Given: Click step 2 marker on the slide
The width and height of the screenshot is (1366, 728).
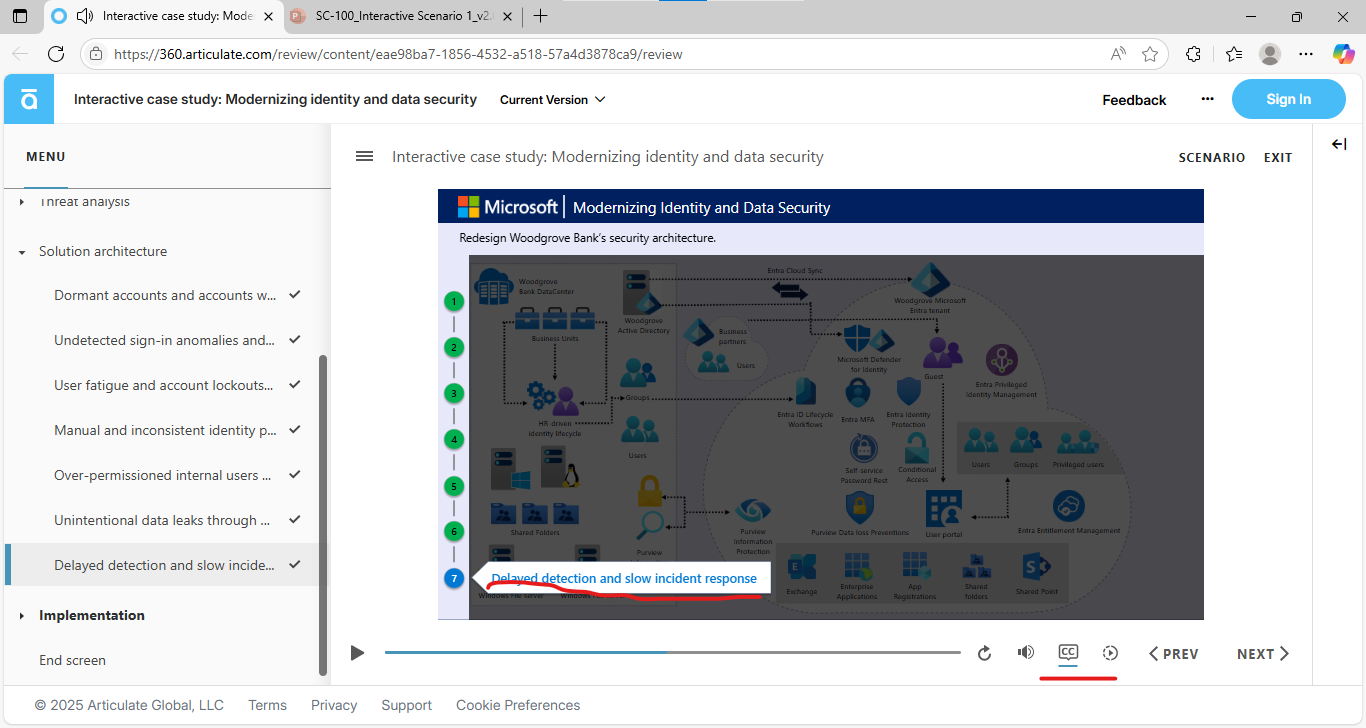Looking at the screenshot, I should [454, 348].
